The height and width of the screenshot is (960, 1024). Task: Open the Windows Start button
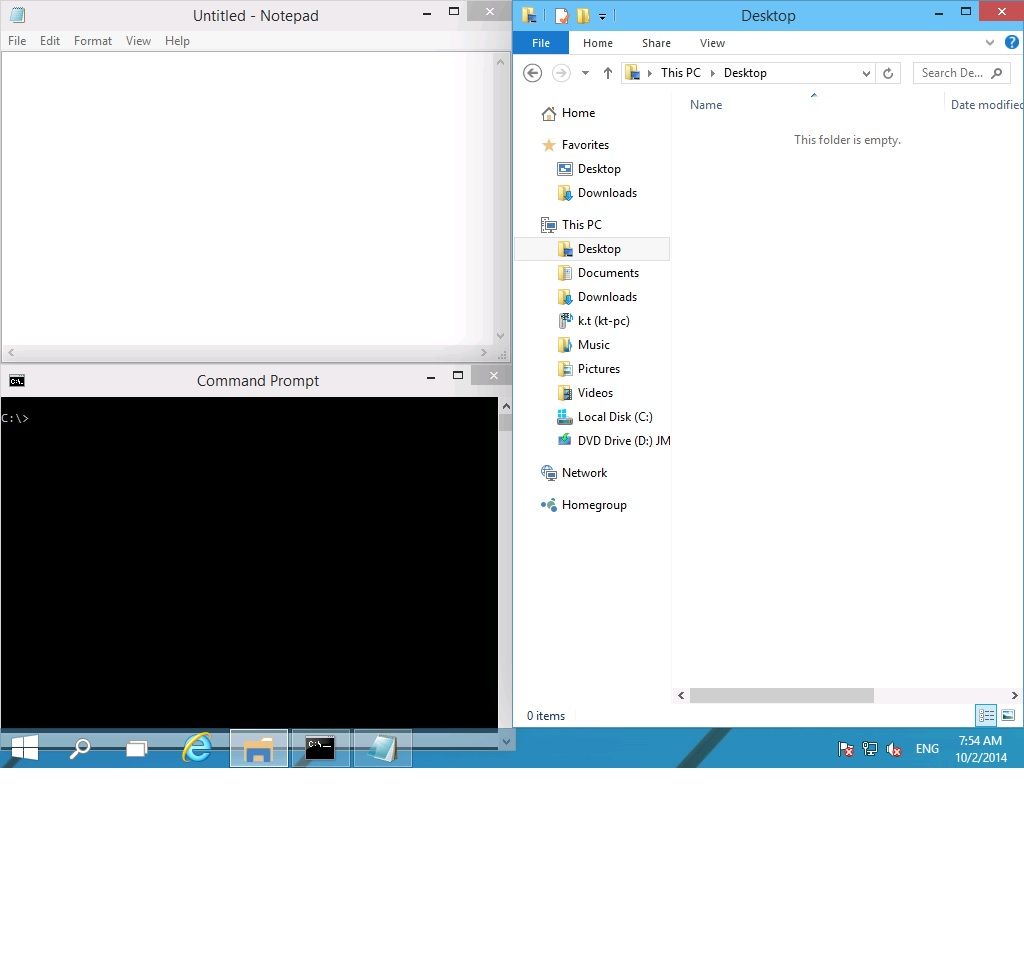(25, 748)
